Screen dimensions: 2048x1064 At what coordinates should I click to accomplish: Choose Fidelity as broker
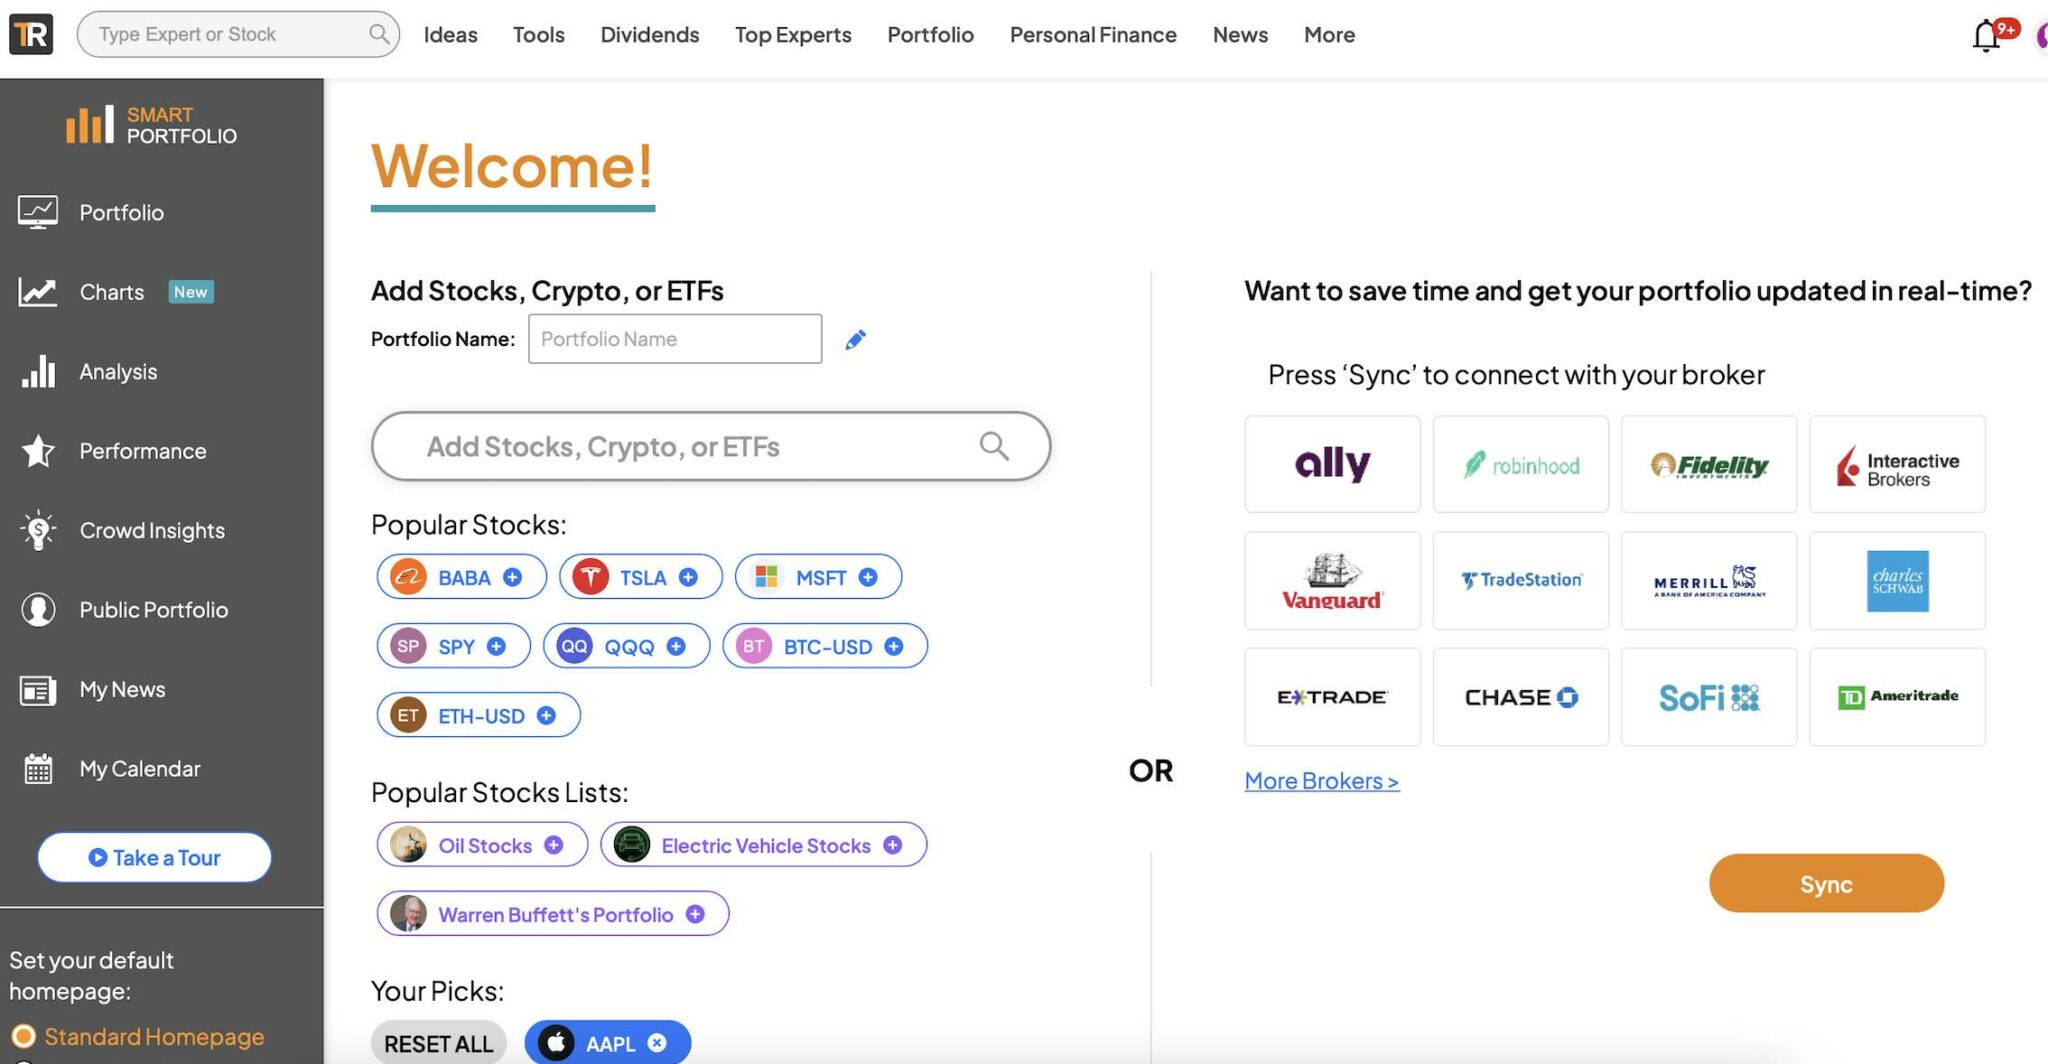click(1708, 465)
